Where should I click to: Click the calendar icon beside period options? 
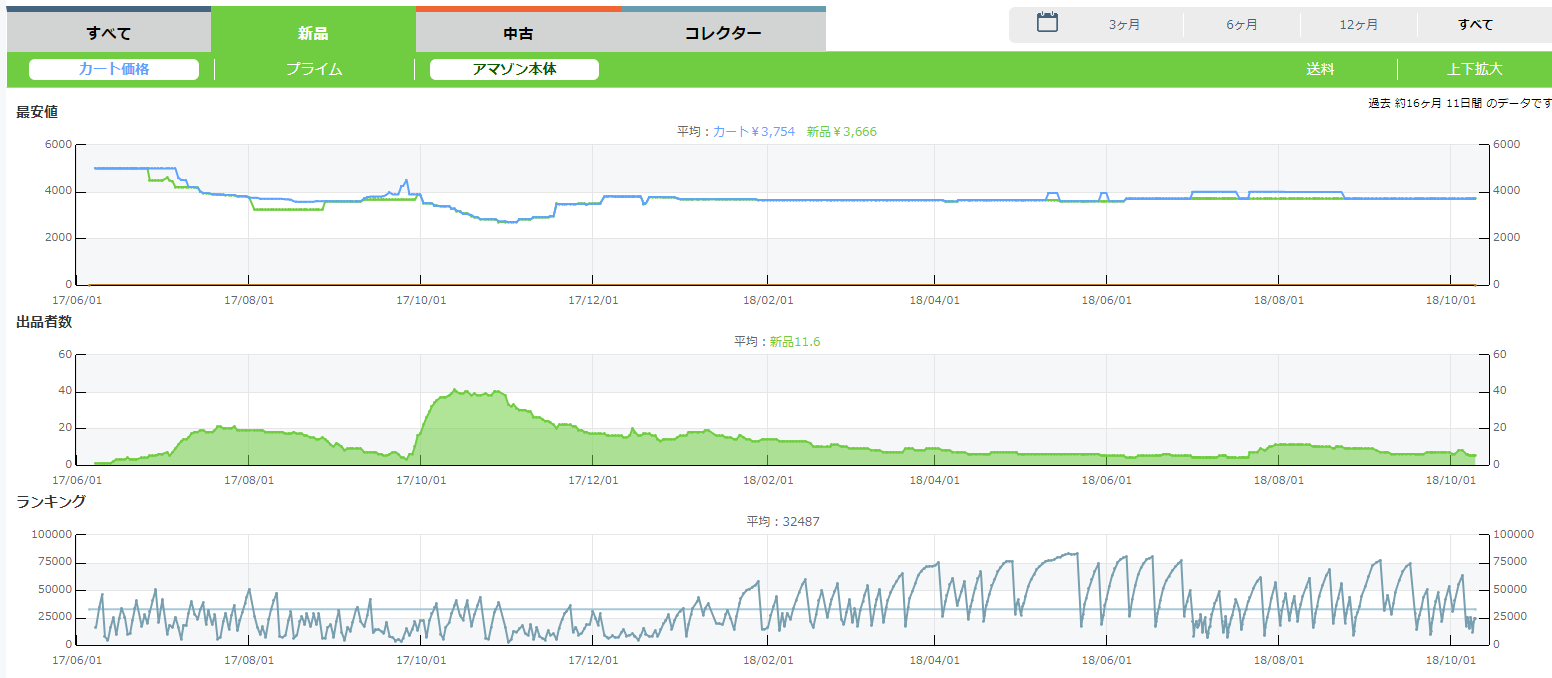[x=1047, y=23]
